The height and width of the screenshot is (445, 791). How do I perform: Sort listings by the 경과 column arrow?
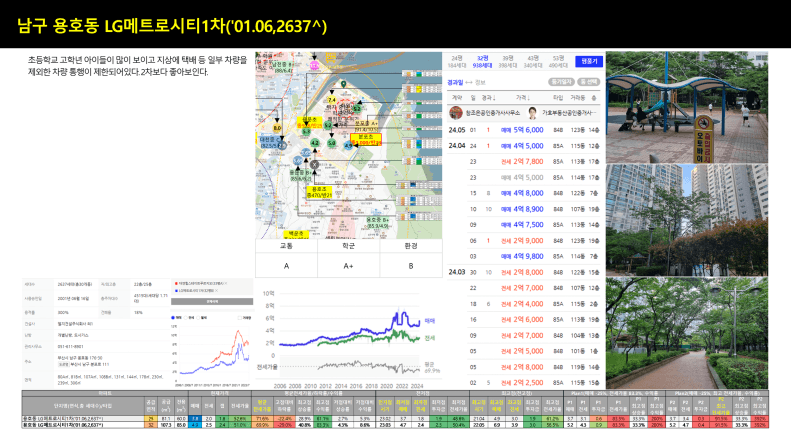pos(493,98)
